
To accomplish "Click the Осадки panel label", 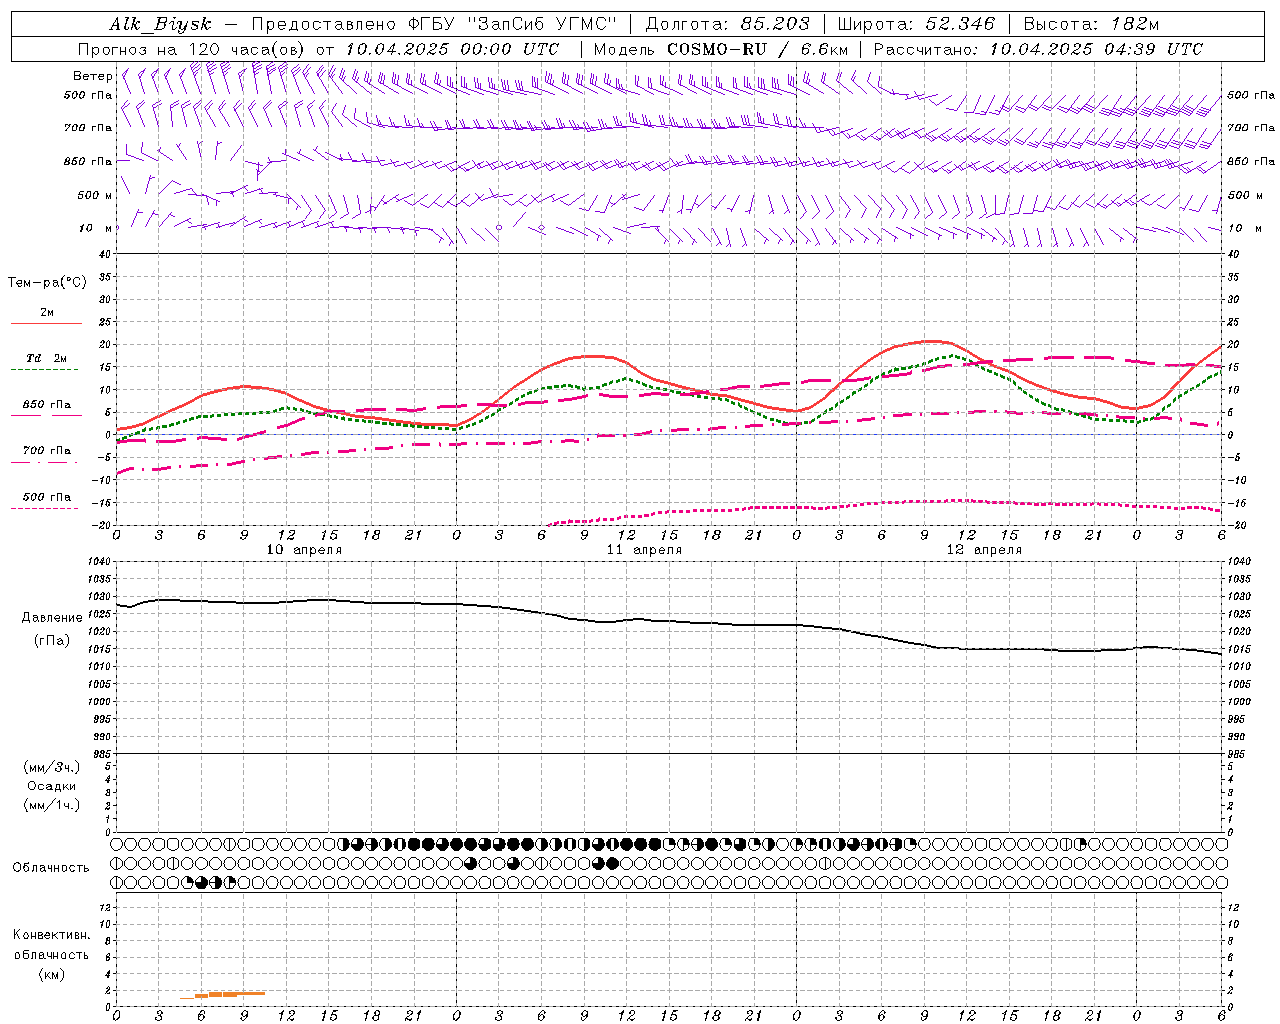I will [52, 786].
